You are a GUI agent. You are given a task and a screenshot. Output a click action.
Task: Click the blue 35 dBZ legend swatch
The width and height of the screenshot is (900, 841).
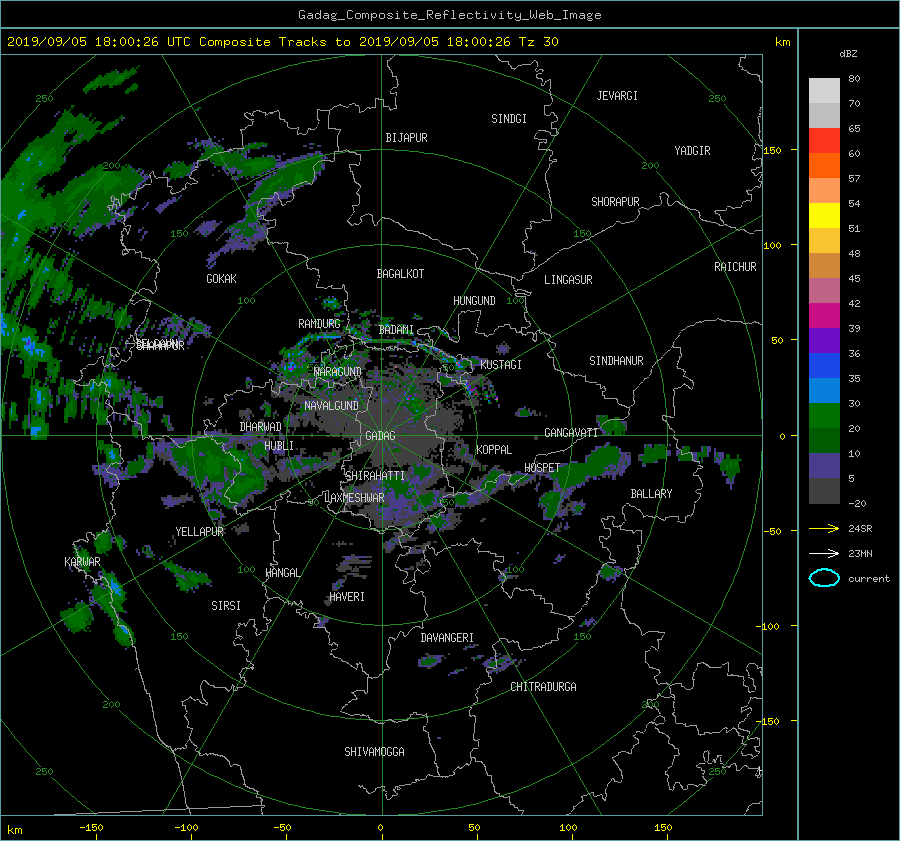[x=824, y=365]
